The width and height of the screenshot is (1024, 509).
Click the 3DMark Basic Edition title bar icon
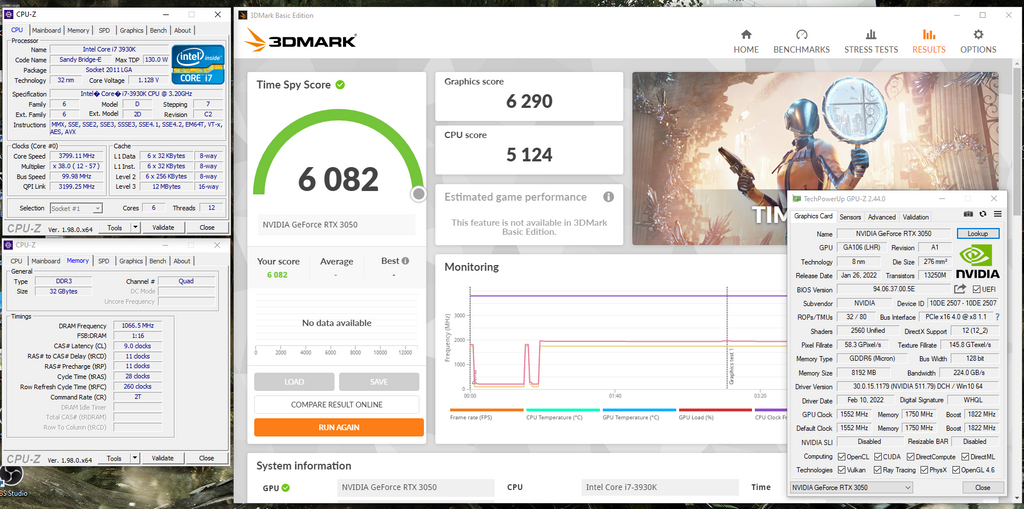click(242, 15)
